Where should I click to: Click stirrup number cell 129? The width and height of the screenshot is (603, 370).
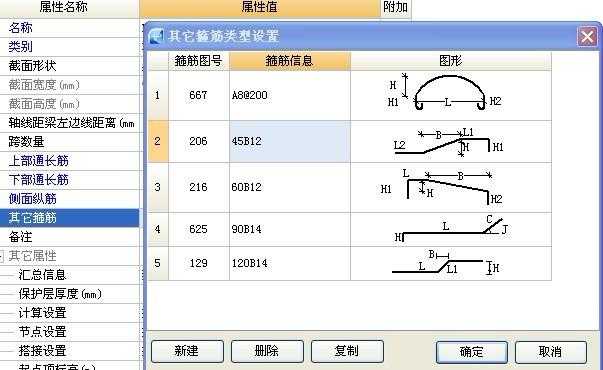point(198,263)
